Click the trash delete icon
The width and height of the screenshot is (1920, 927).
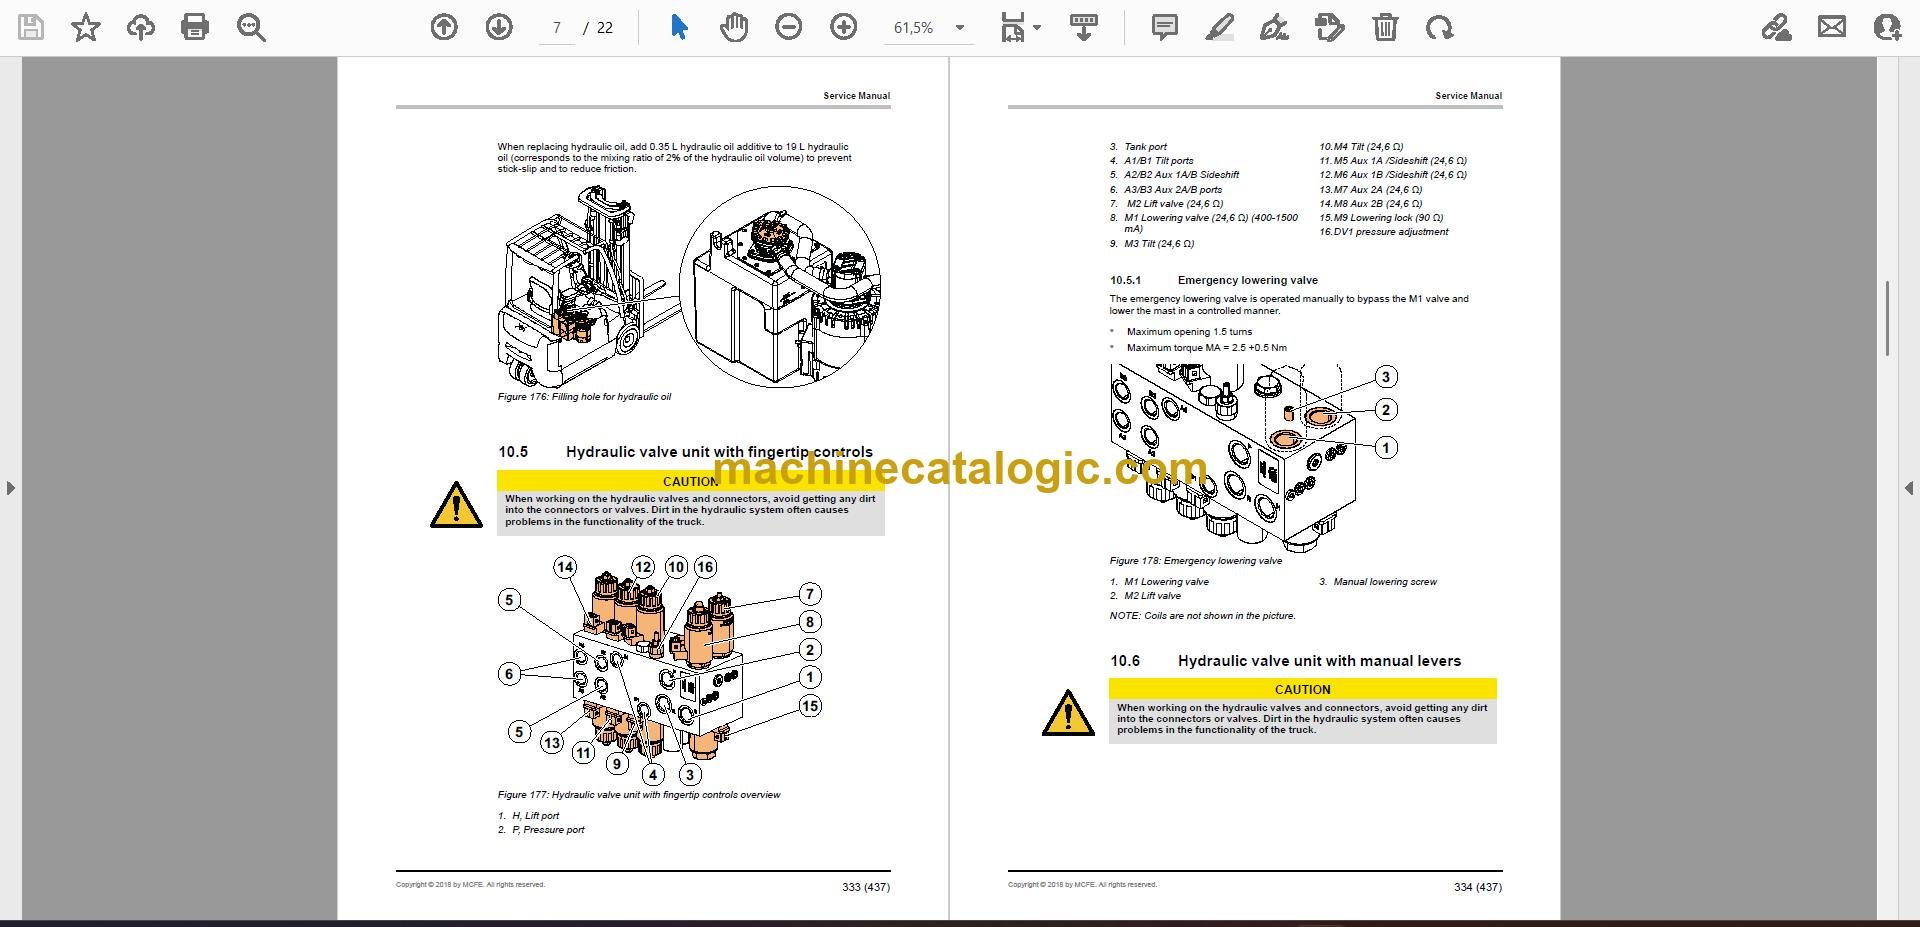pyautogui.click(x=1385, y=27)
